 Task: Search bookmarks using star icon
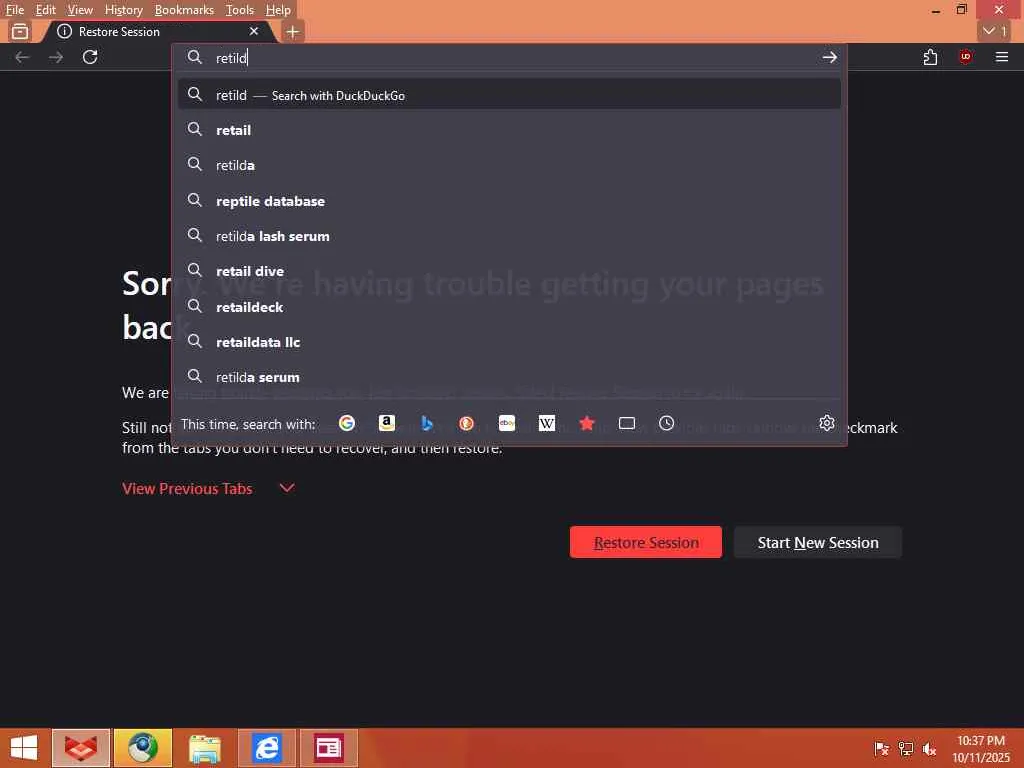pyautogui.click(x=586, y=423)
